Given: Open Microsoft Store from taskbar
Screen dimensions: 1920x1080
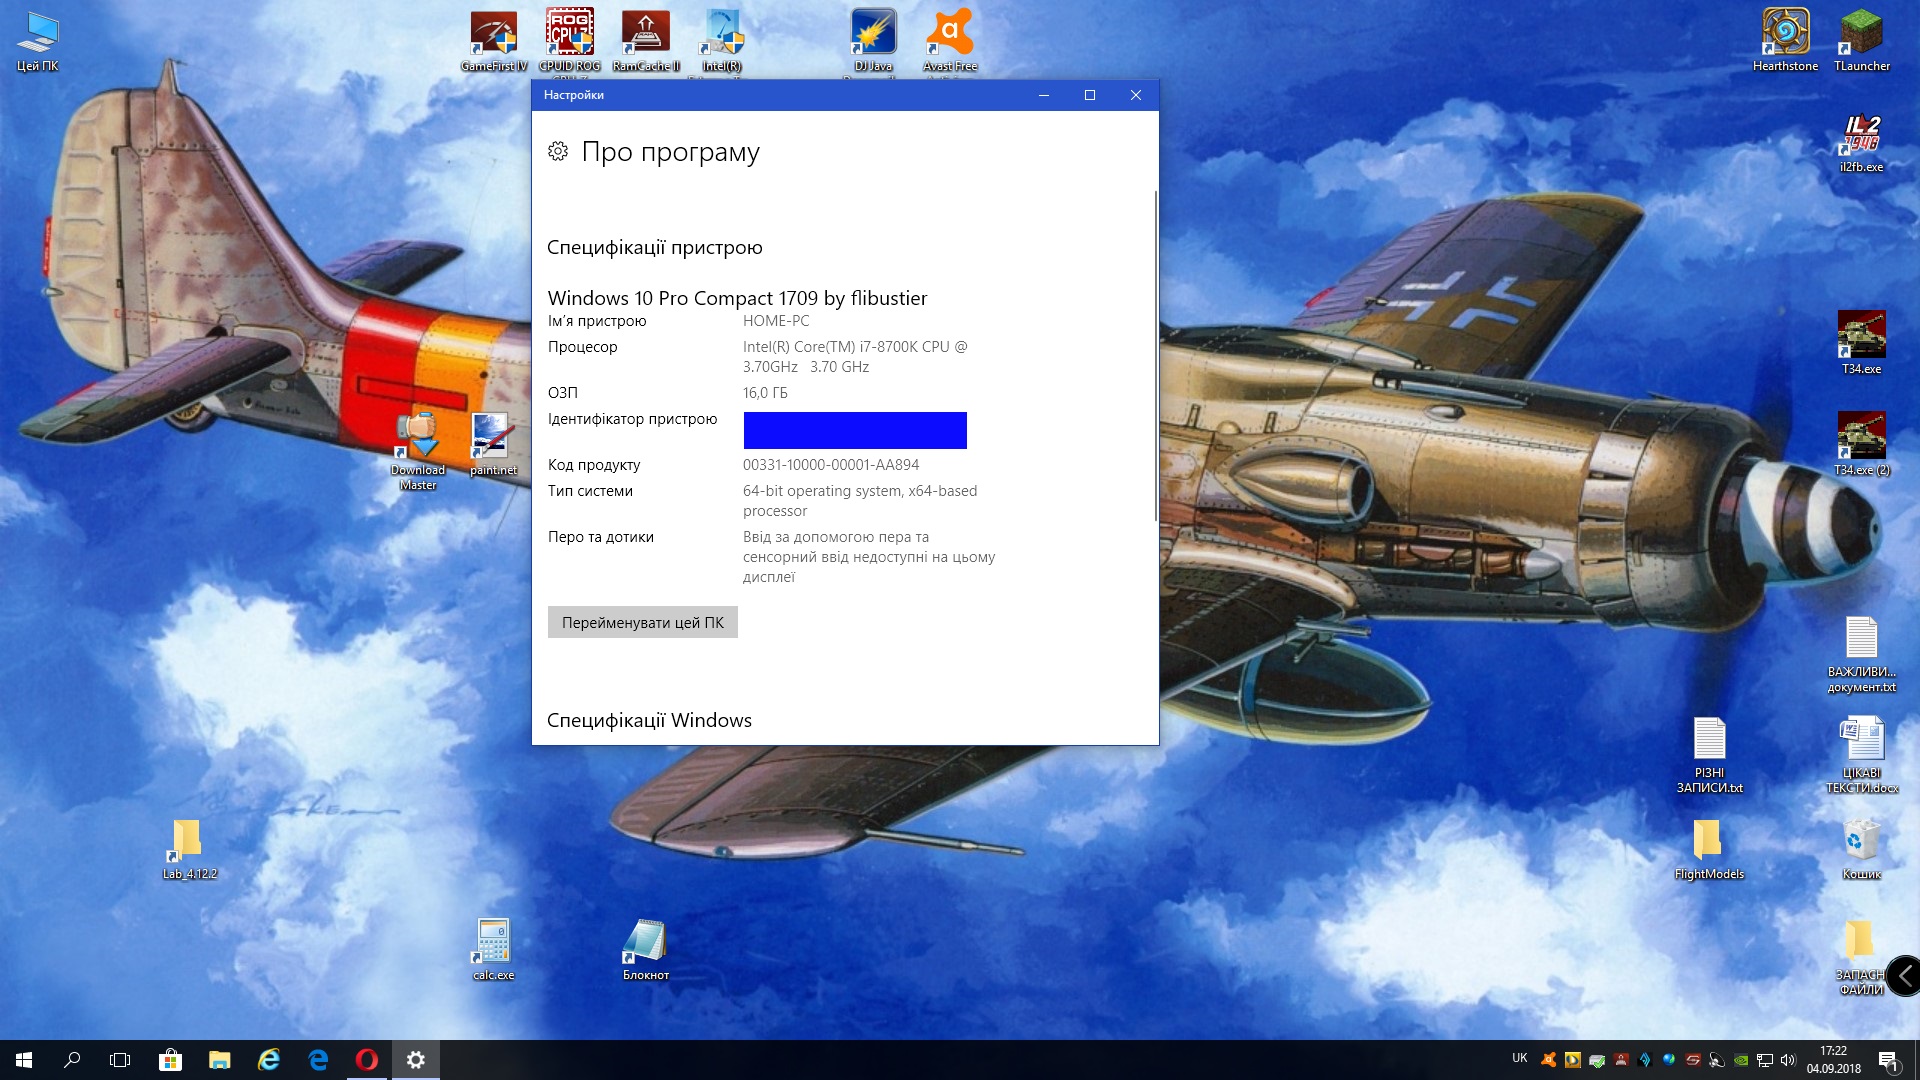Looking at the screenshot, I should point(170,1060).
